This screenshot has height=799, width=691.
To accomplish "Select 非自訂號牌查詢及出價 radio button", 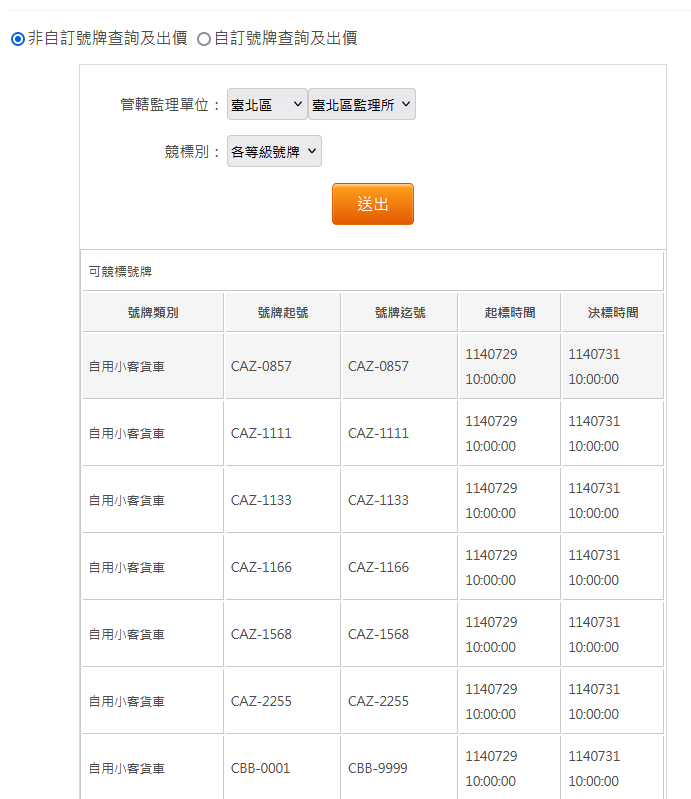I will (18, 39).
